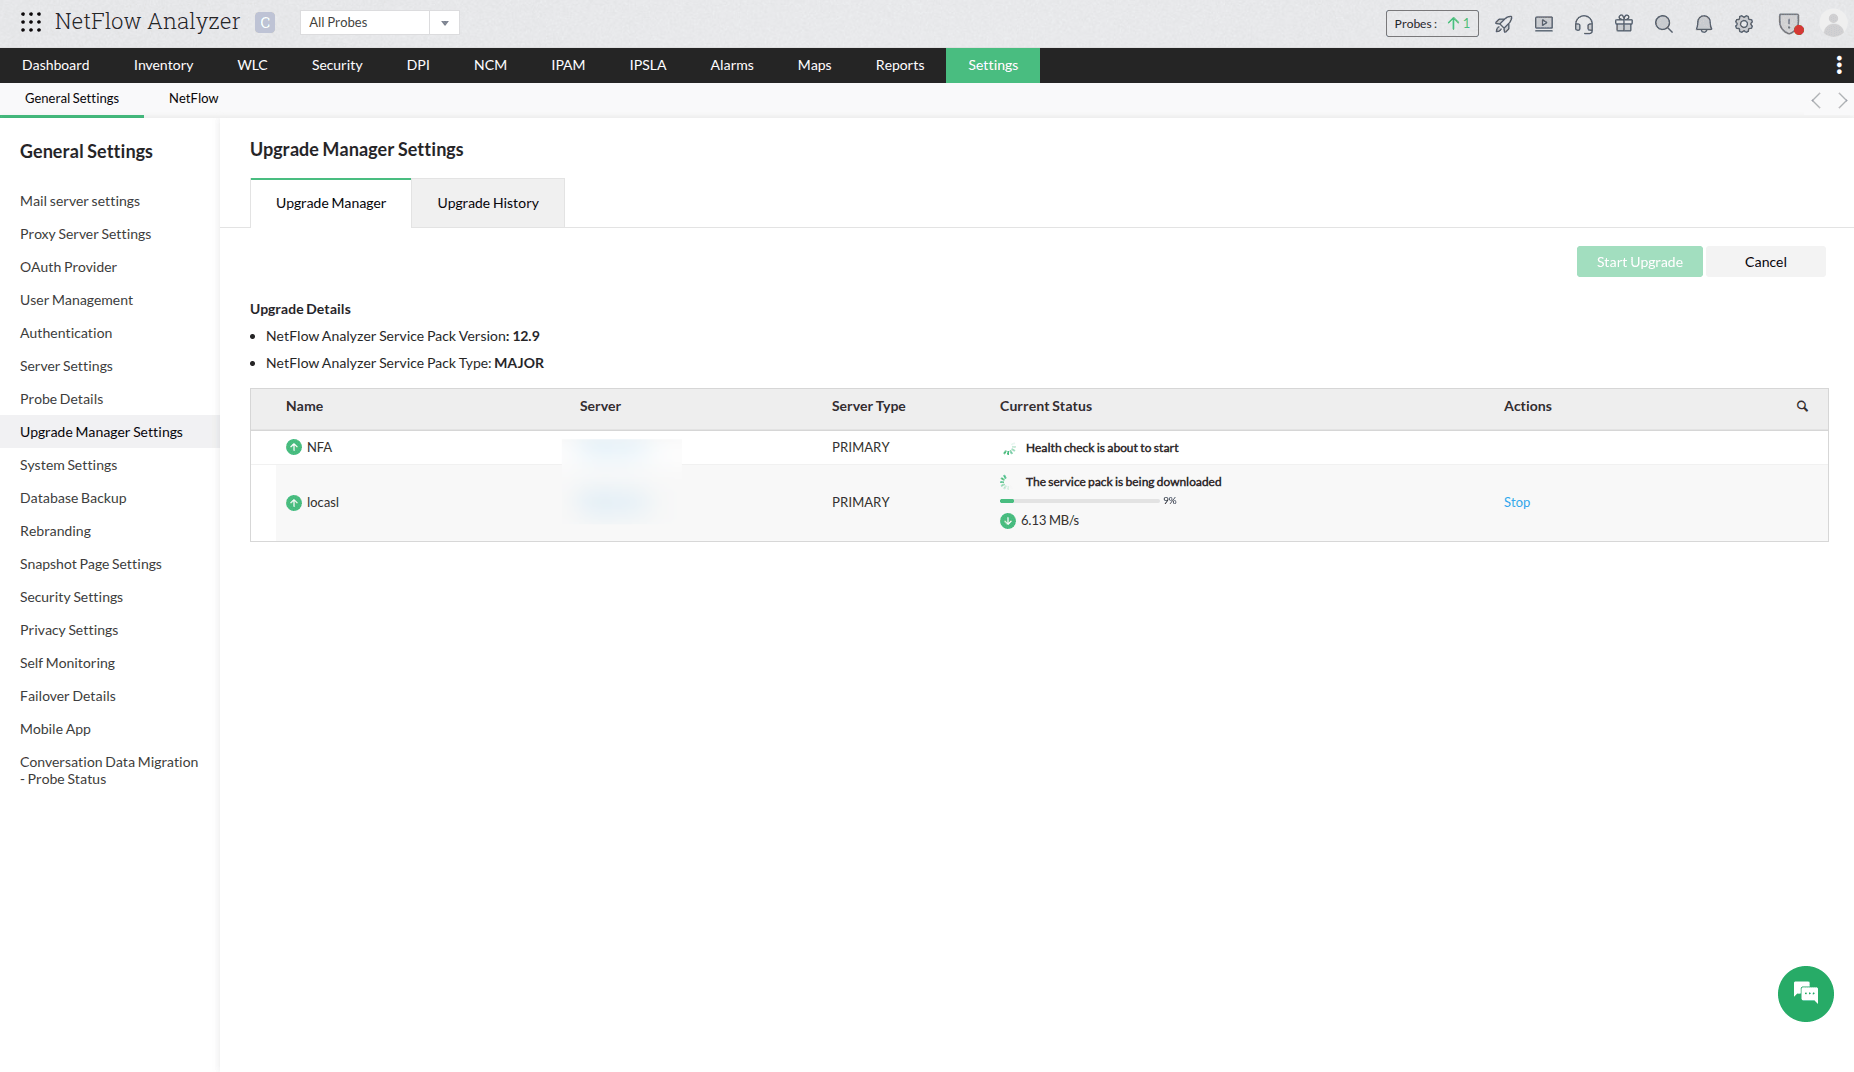Open User Management
Screen dimensions: 1854x1072
pyautogui.click(x=76, y=300)
